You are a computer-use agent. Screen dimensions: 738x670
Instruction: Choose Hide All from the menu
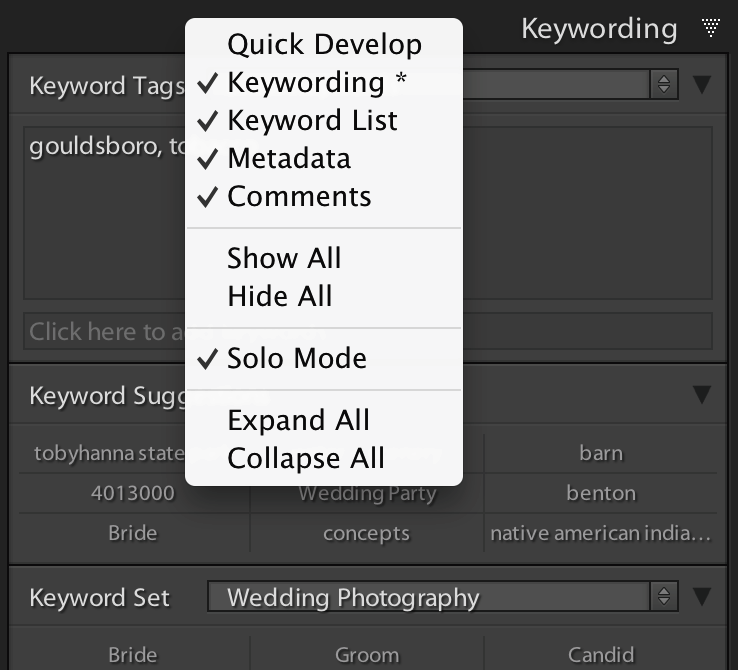(280, 296)
